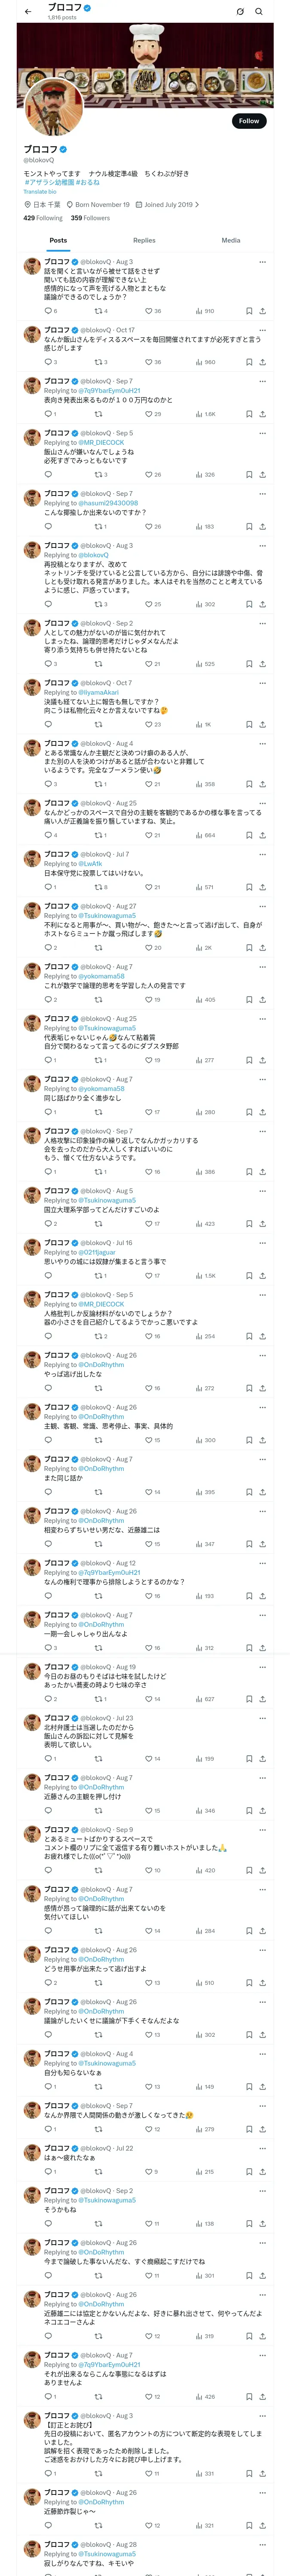290x2576 pixels.
Task: Open the 359 Followers list
Action: [x=90, y=218]
